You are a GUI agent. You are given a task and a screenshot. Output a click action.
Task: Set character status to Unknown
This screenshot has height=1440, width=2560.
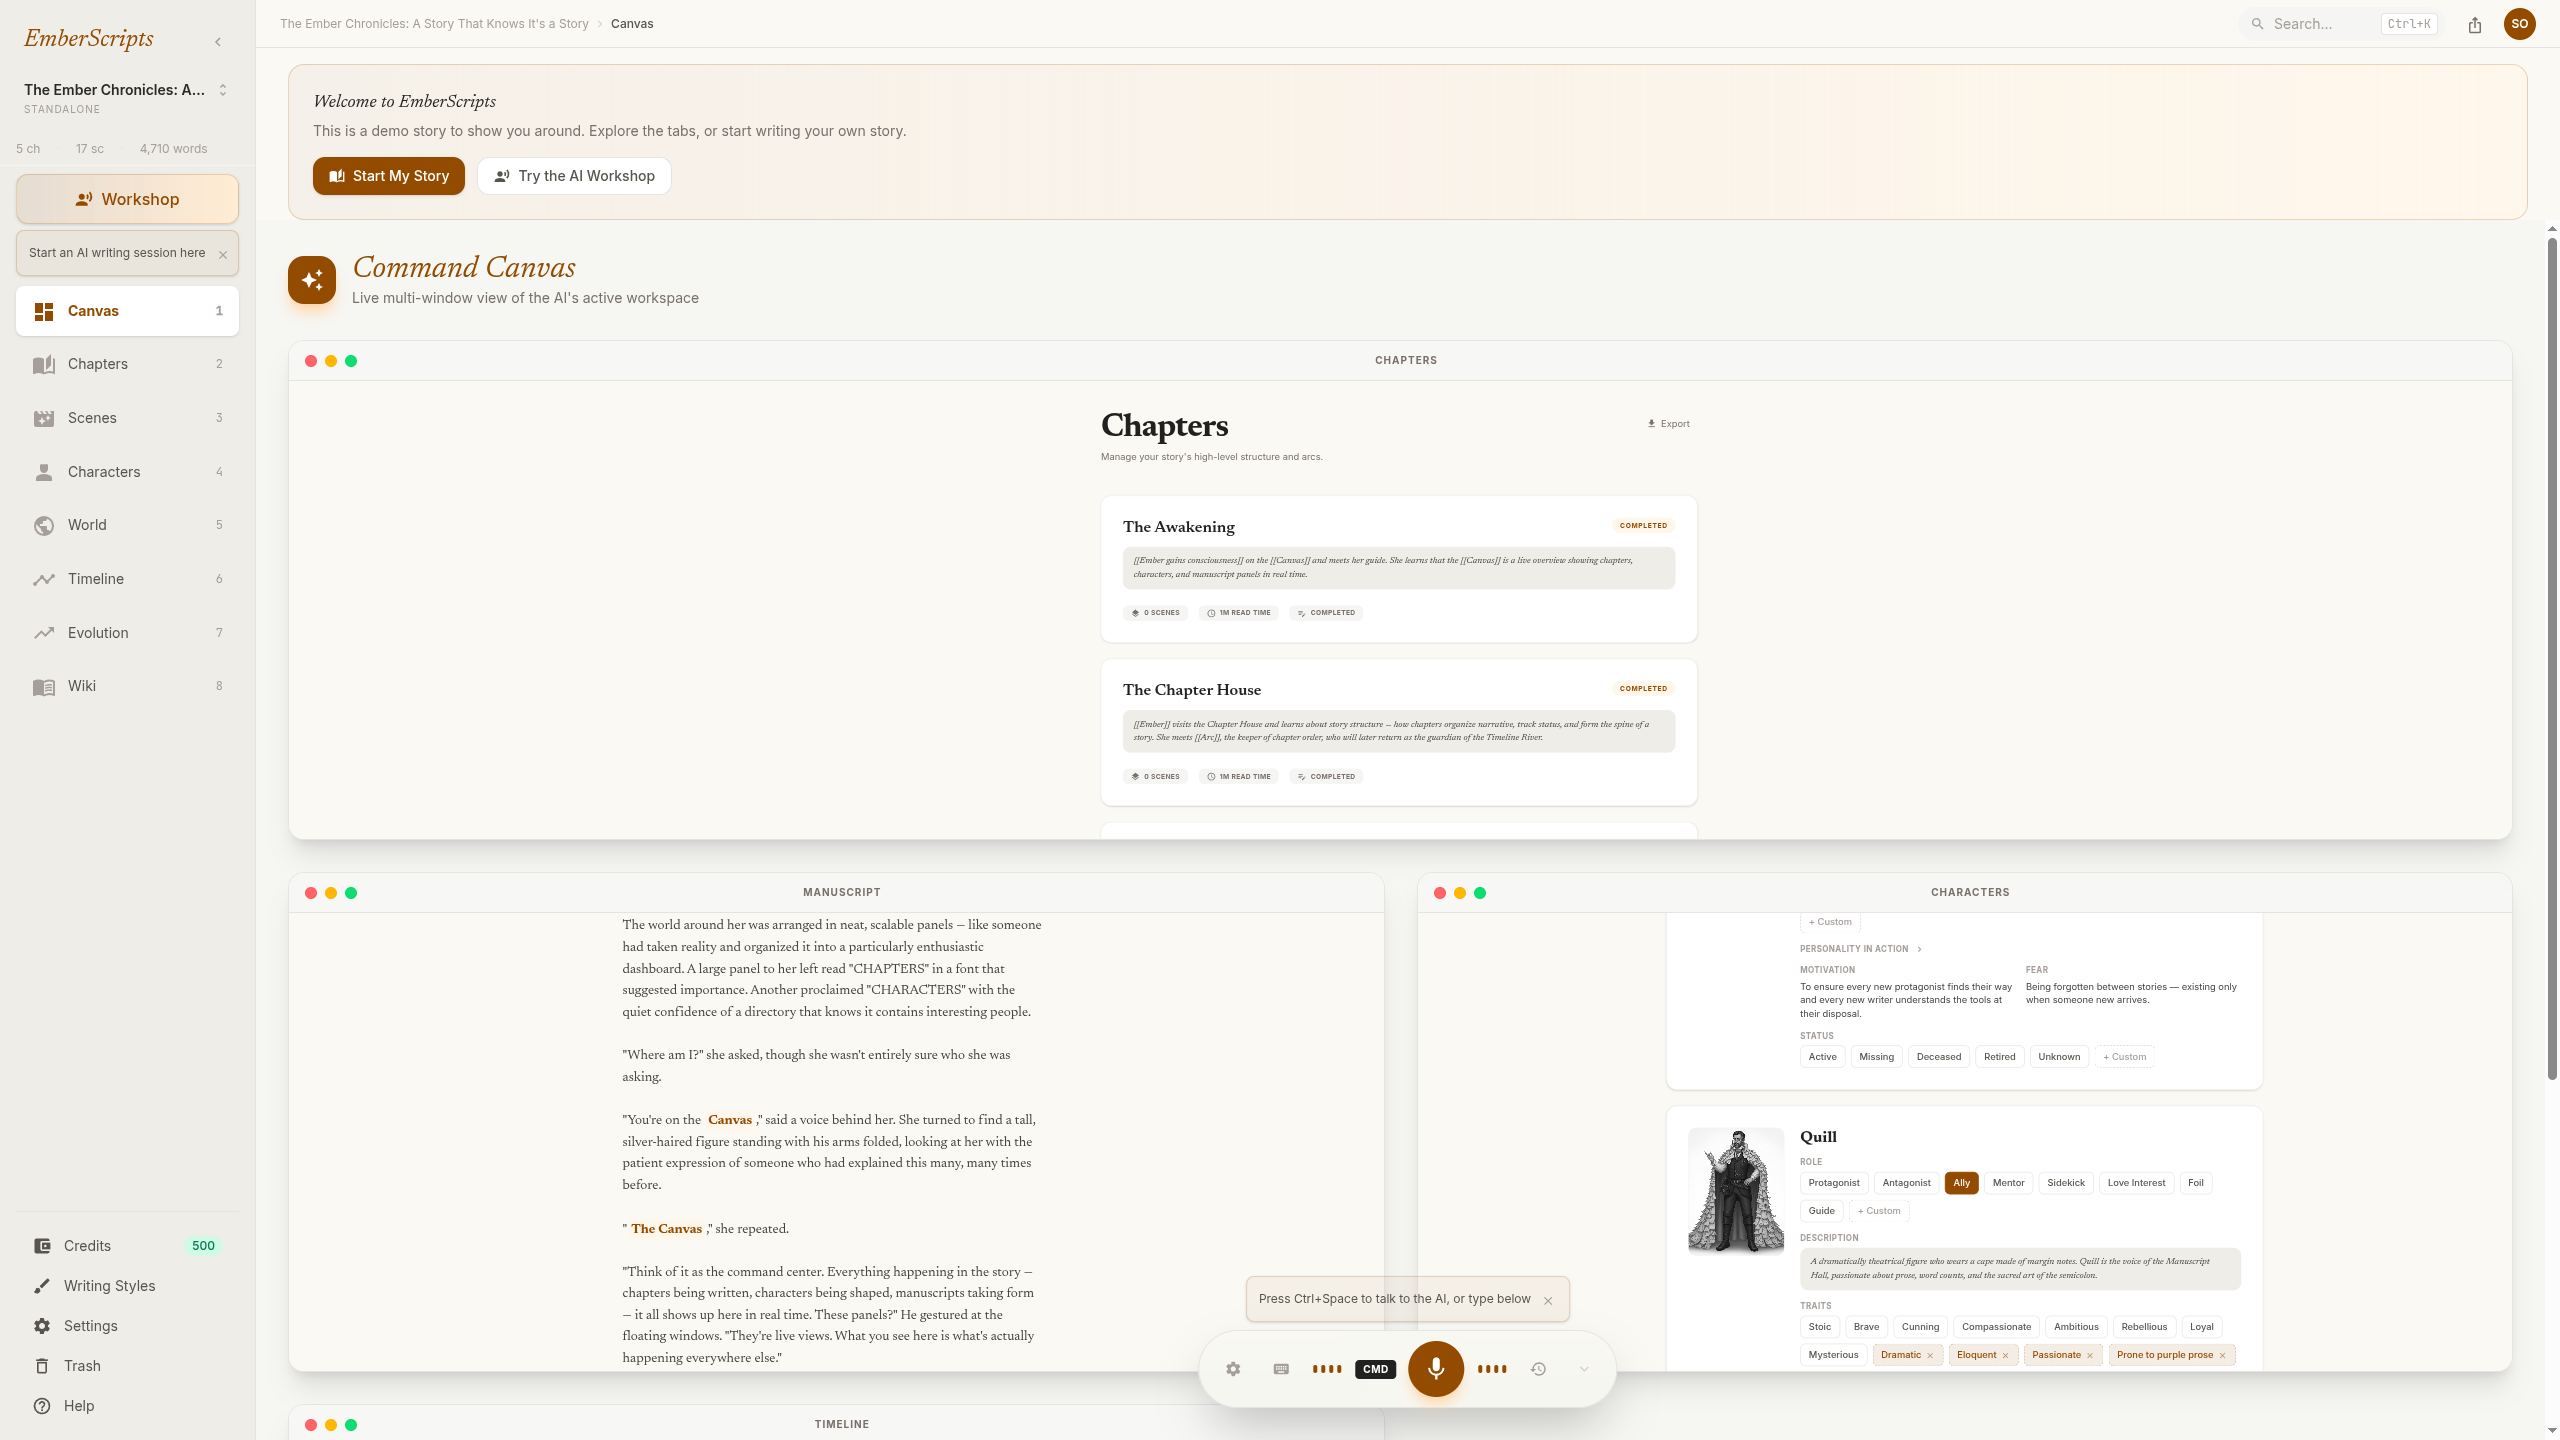(x=2059, y=1057)
